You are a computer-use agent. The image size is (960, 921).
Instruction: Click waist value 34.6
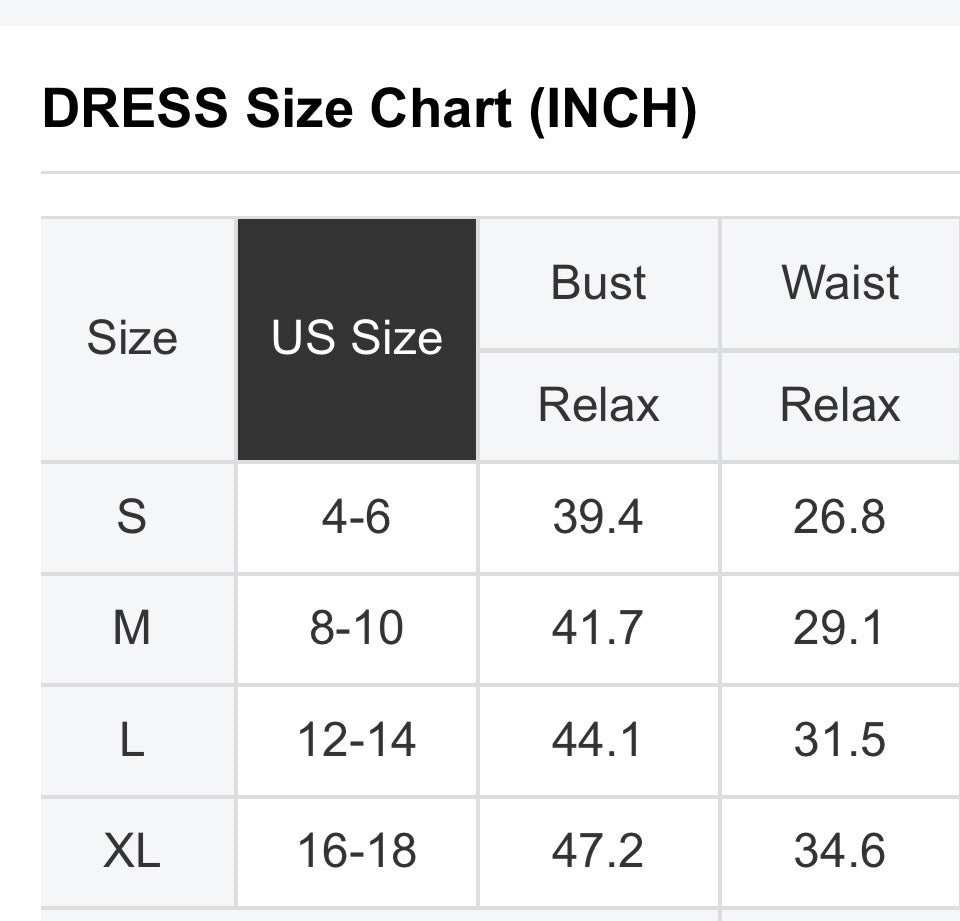click(840, 852)
